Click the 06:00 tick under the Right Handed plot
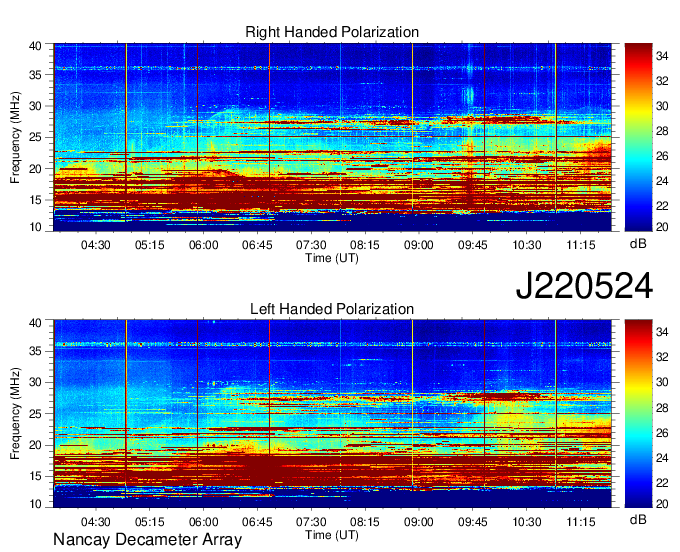This screenshot has width=680, height=552. point(203,245)
